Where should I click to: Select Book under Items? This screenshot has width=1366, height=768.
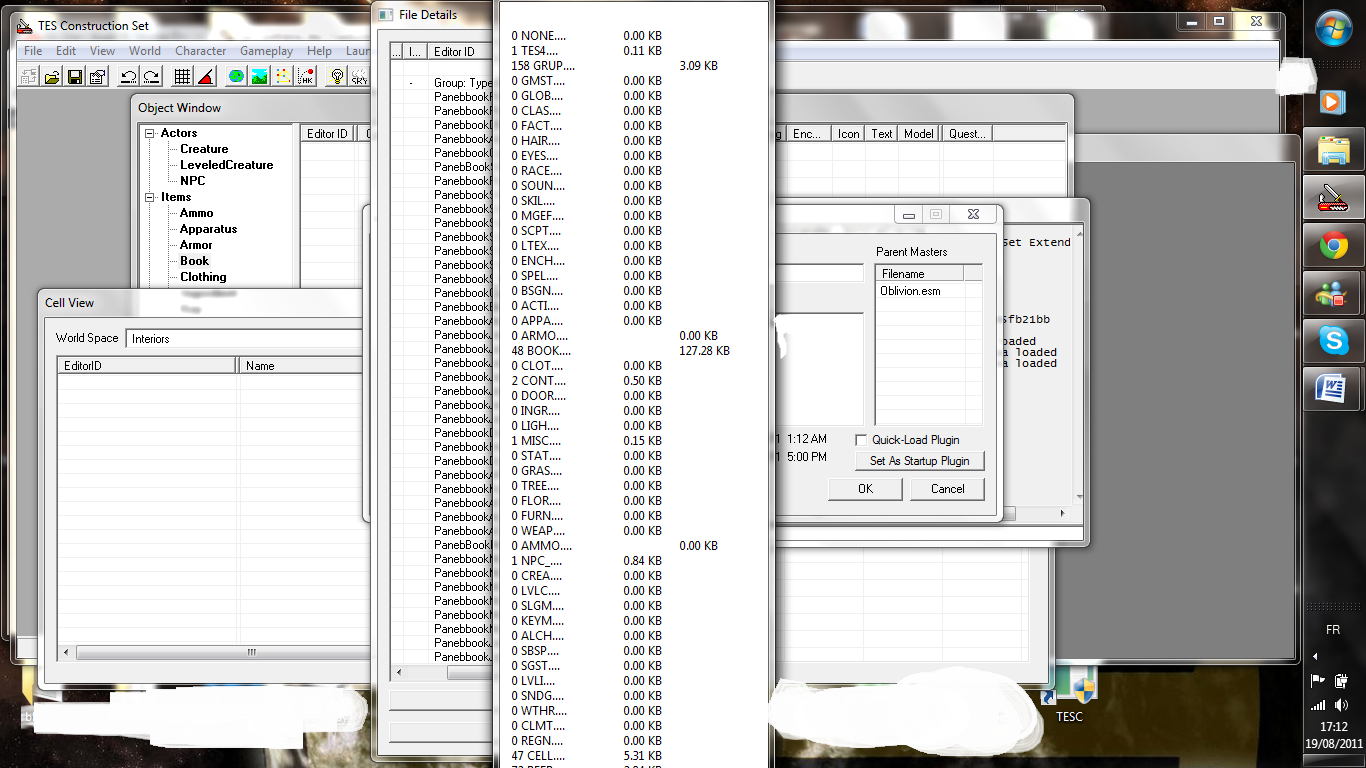pyautogui.click(x=195, y=261)
